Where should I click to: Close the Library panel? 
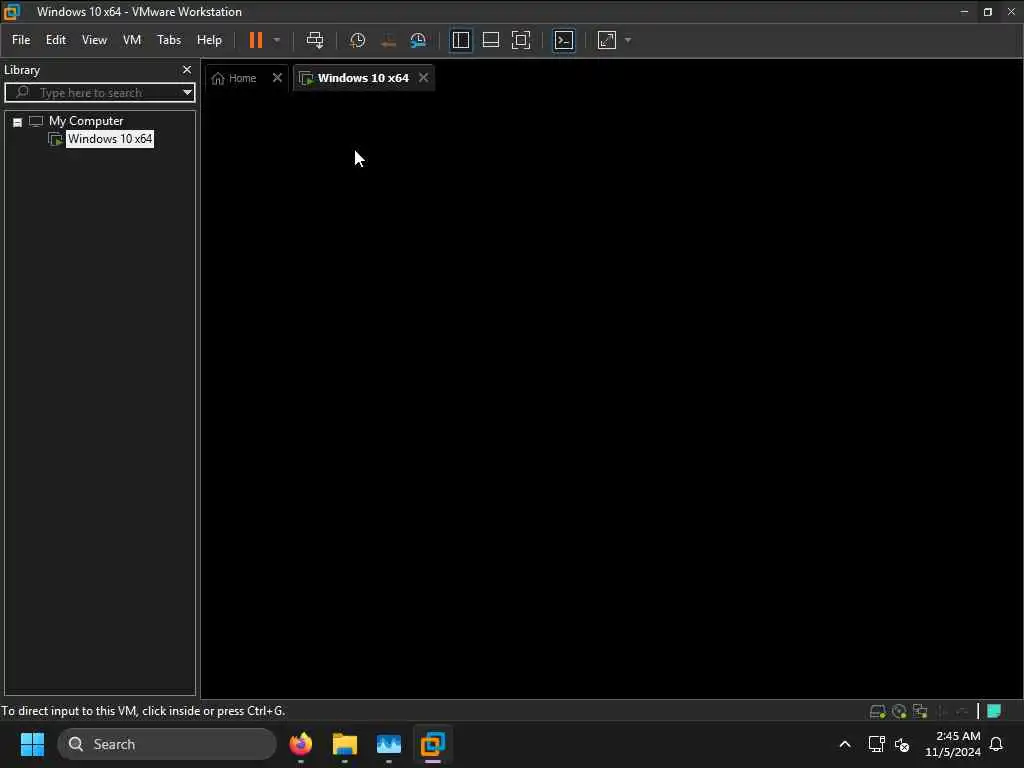point(187,70)
